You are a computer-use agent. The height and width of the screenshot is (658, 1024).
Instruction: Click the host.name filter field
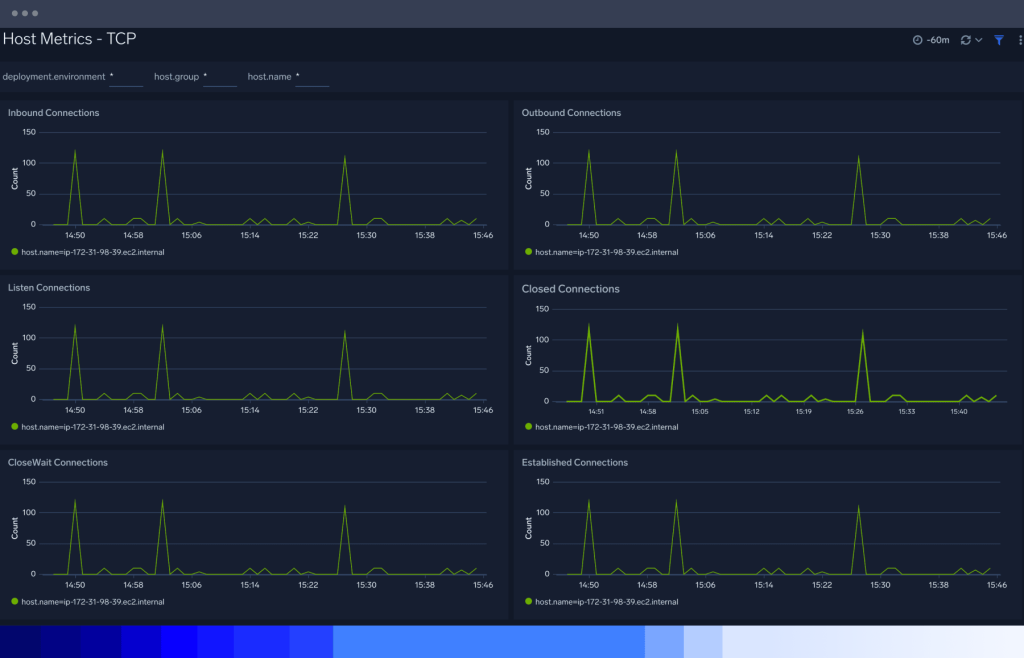coord(312,77)
